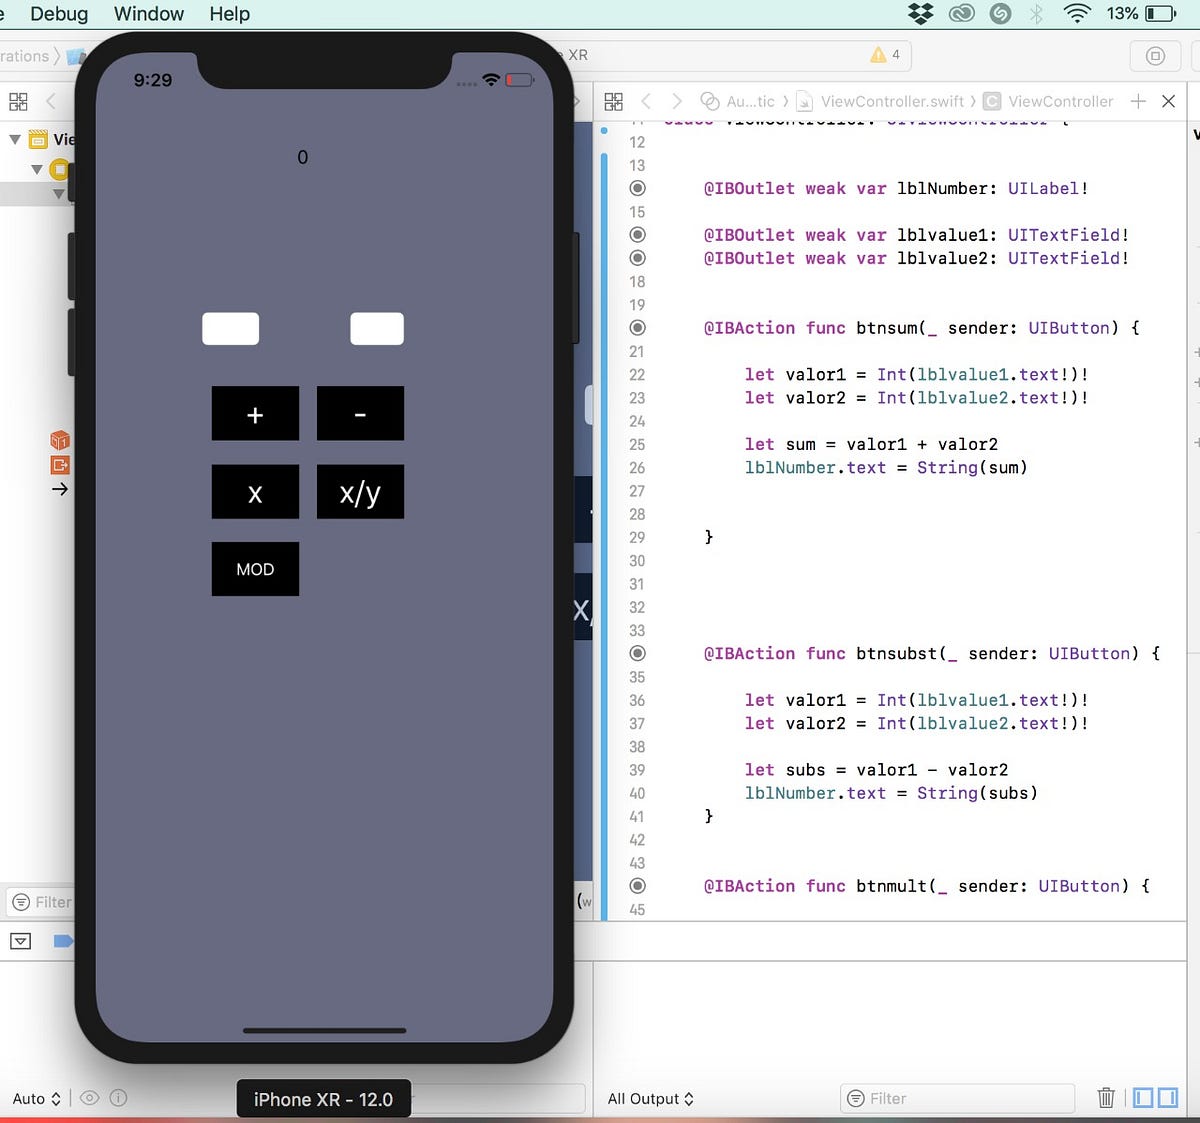Select ViewController.swift in the jump bar
The image size is (1200, 1123).
[x=880, y=101]
